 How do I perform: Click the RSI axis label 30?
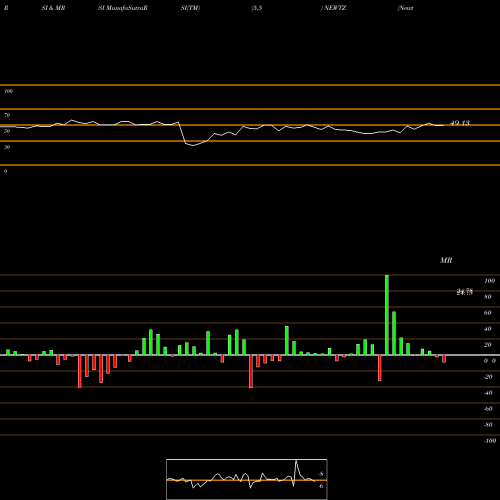[7, 147]
